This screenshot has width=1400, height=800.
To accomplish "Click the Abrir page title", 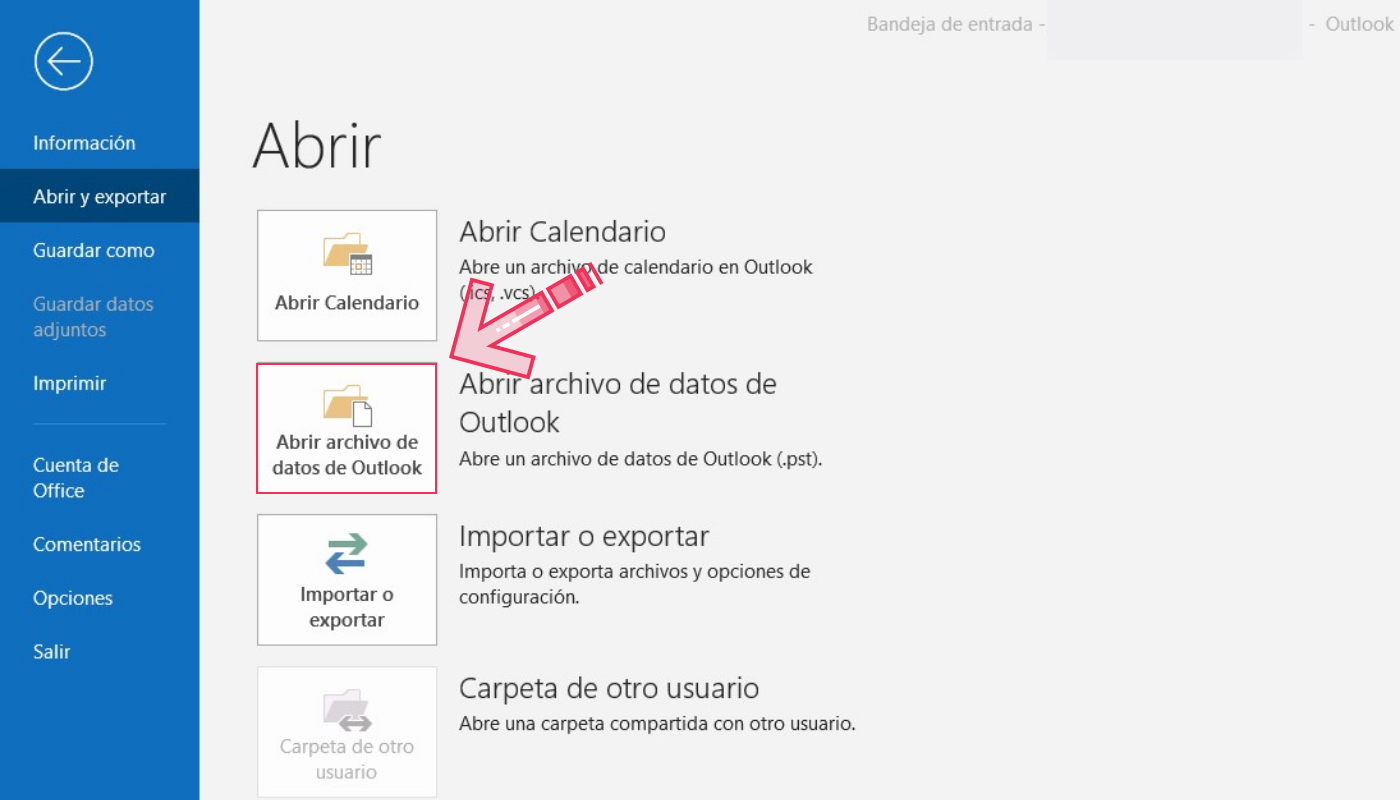I will (317, 146).
